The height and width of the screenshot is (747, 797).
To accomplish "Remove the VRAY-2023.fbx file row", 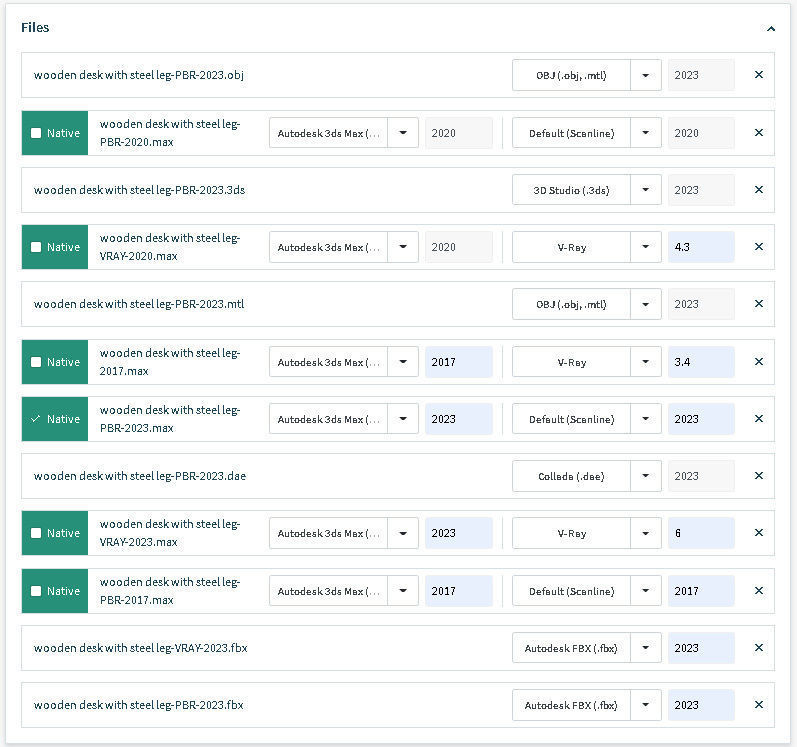I will (x=758, y=648).
